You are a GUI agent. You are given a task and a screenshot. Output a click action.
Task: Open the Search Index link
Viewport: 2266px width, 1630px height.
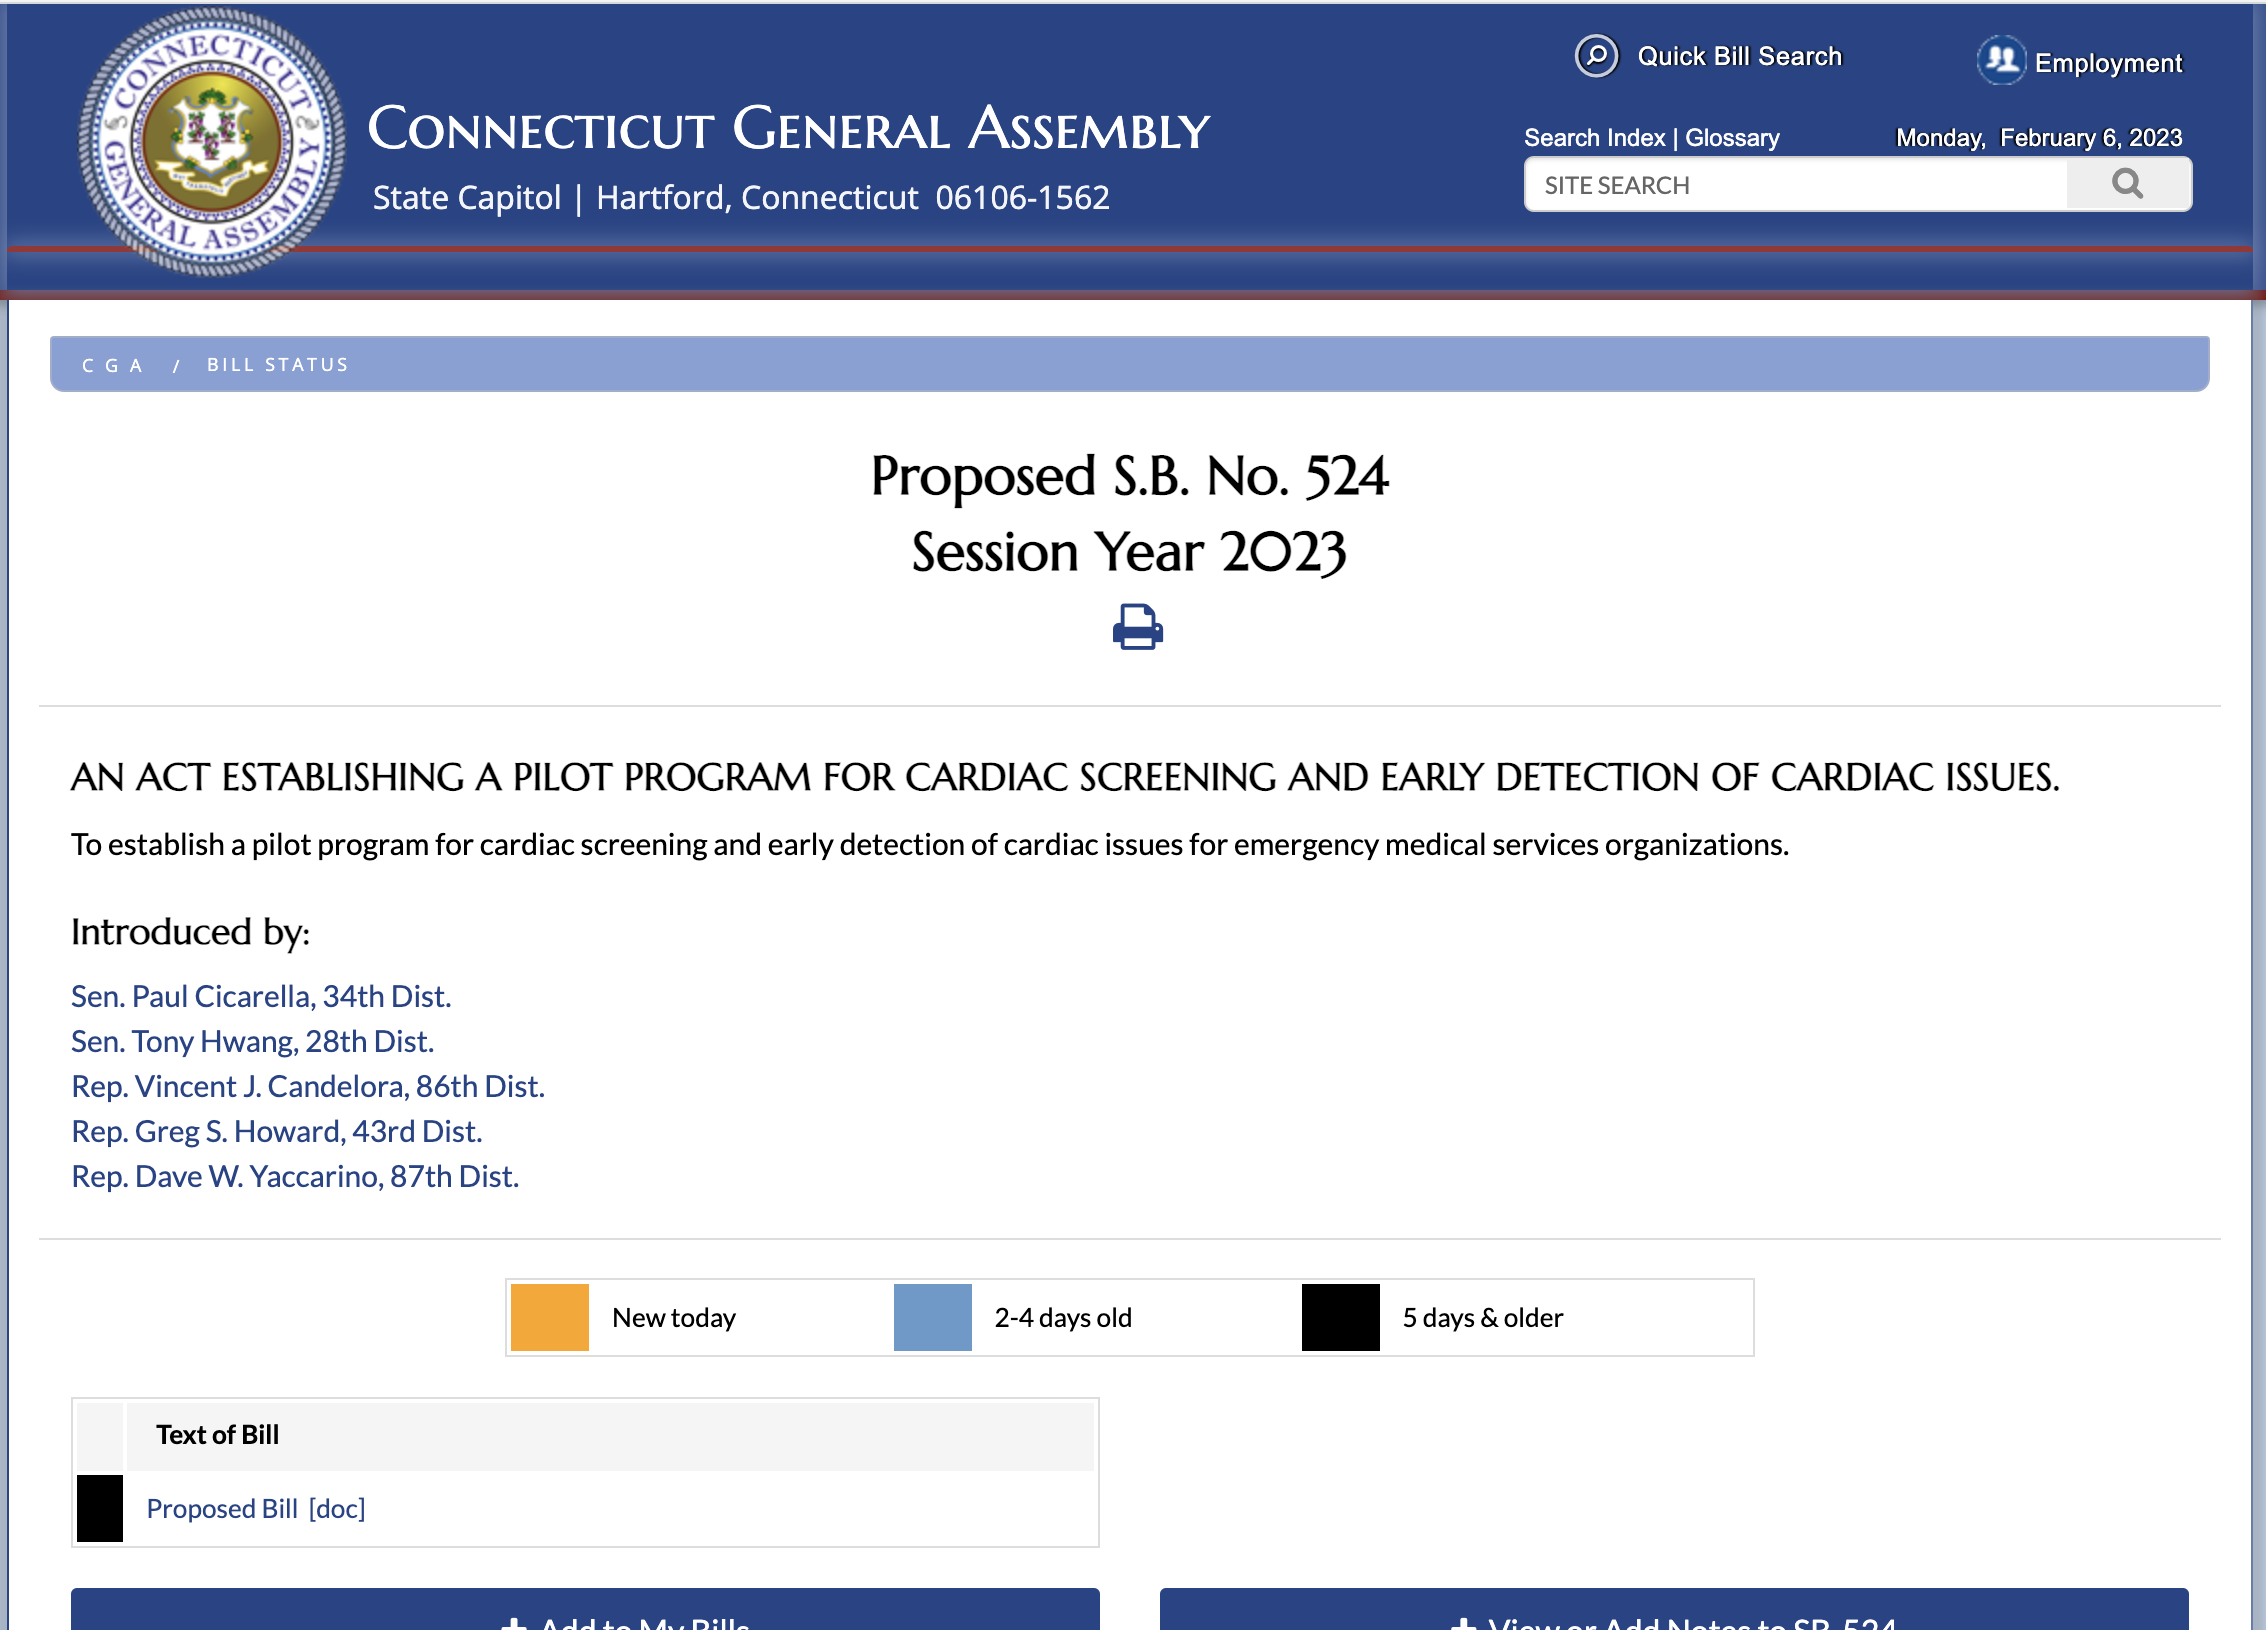coord(1594,138)
